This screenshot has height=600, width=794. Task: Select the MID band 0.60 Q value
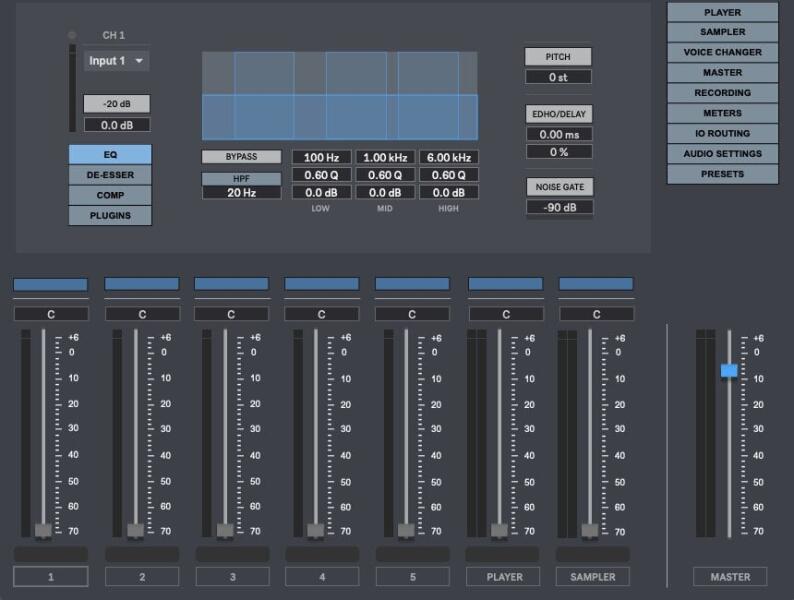point(385,175)
